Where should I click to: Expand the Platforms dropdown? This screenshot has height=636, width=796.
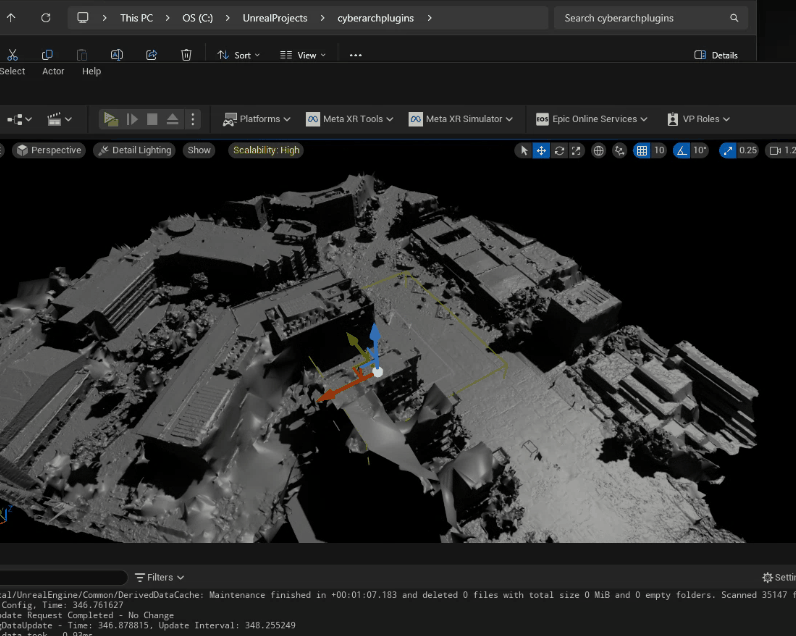tap(257, 119)
